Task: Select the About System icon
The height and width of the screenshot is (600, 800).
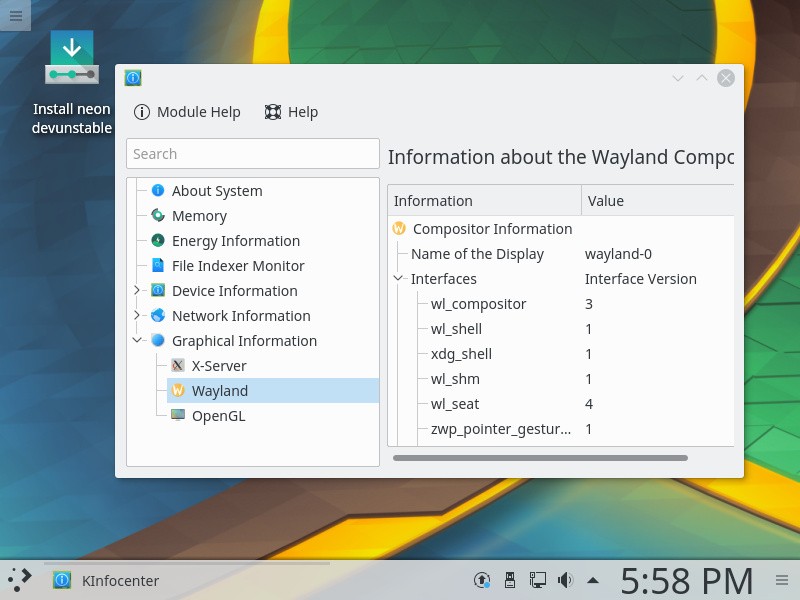Action: tap(158, 191)
